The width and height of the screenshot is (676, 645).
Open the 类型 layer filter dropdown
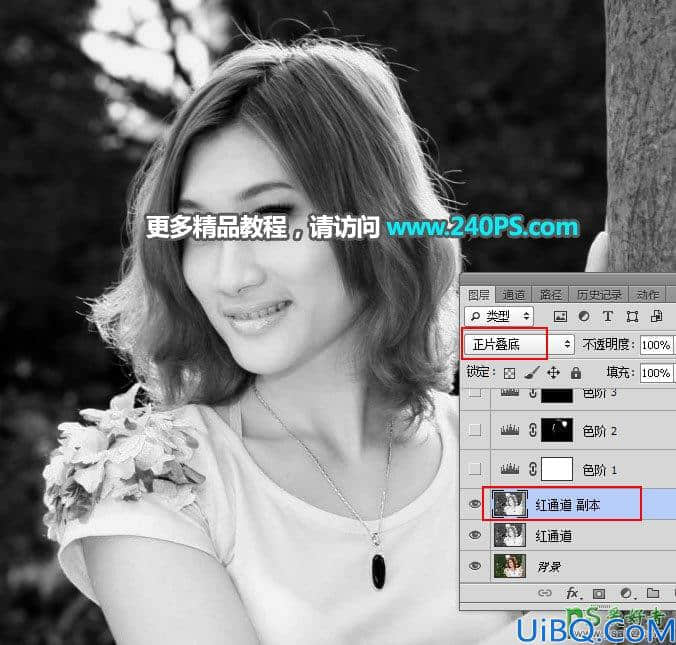[499, 316]
